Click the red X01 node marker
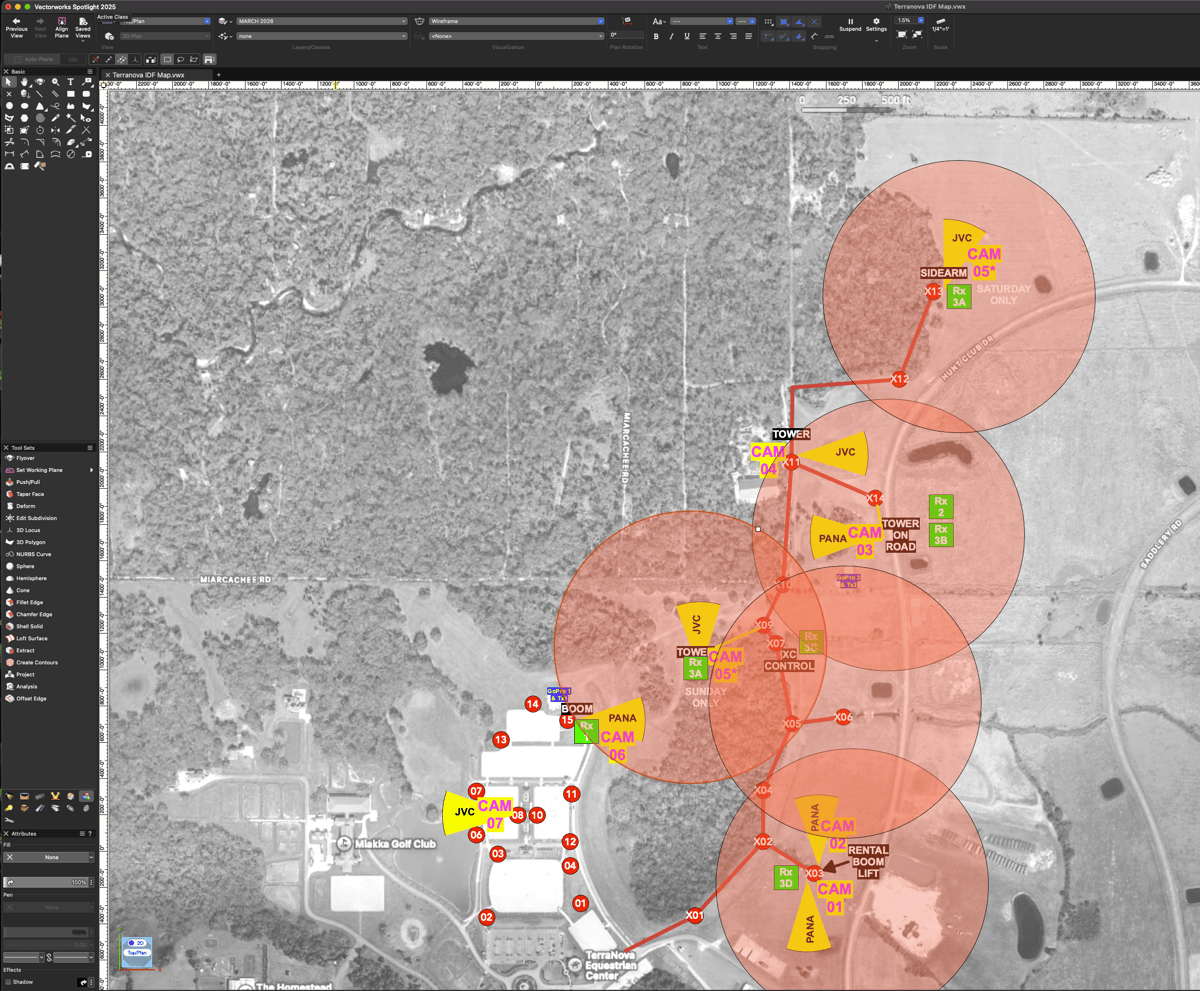1200x991 pixels. tap(695, 915)
